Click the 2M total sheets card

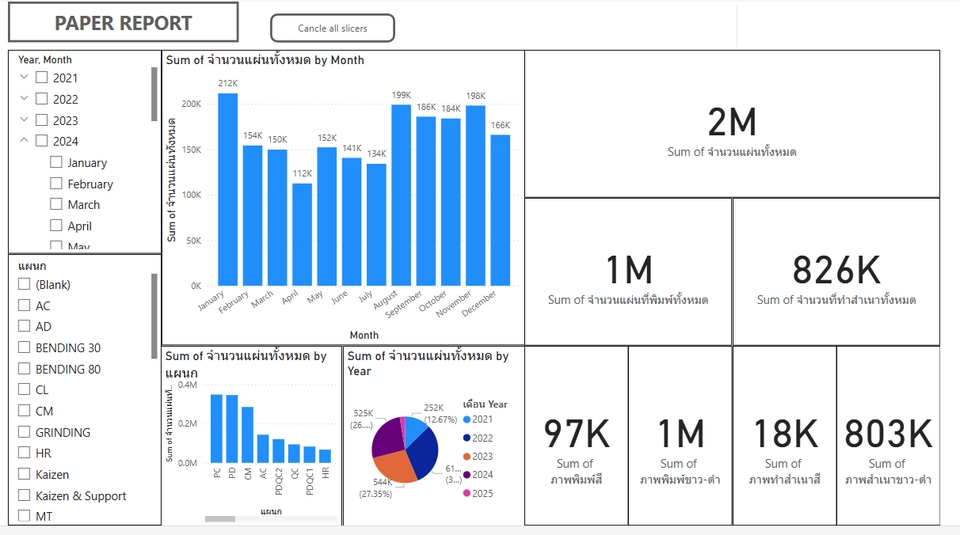coord(732,124)
